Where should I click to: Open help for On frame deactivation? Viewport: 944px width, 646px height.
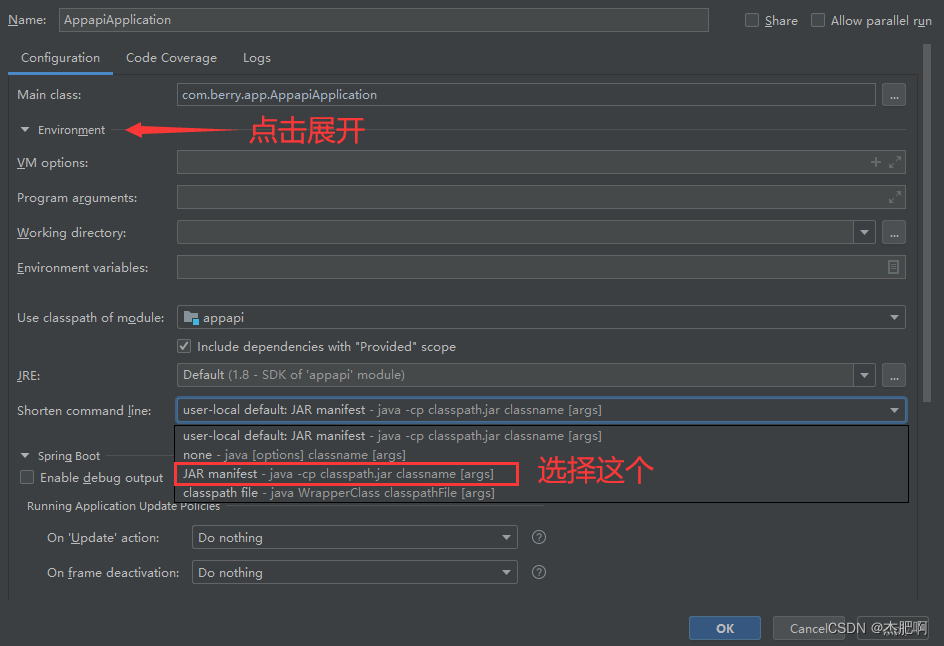[539, 572]
